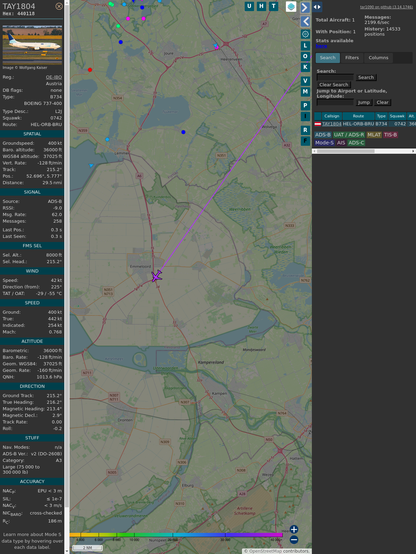This screenshot has width=416, height=554.
Task: Close the TAY1804 aircraft info panel
Action: pos(59,6)
